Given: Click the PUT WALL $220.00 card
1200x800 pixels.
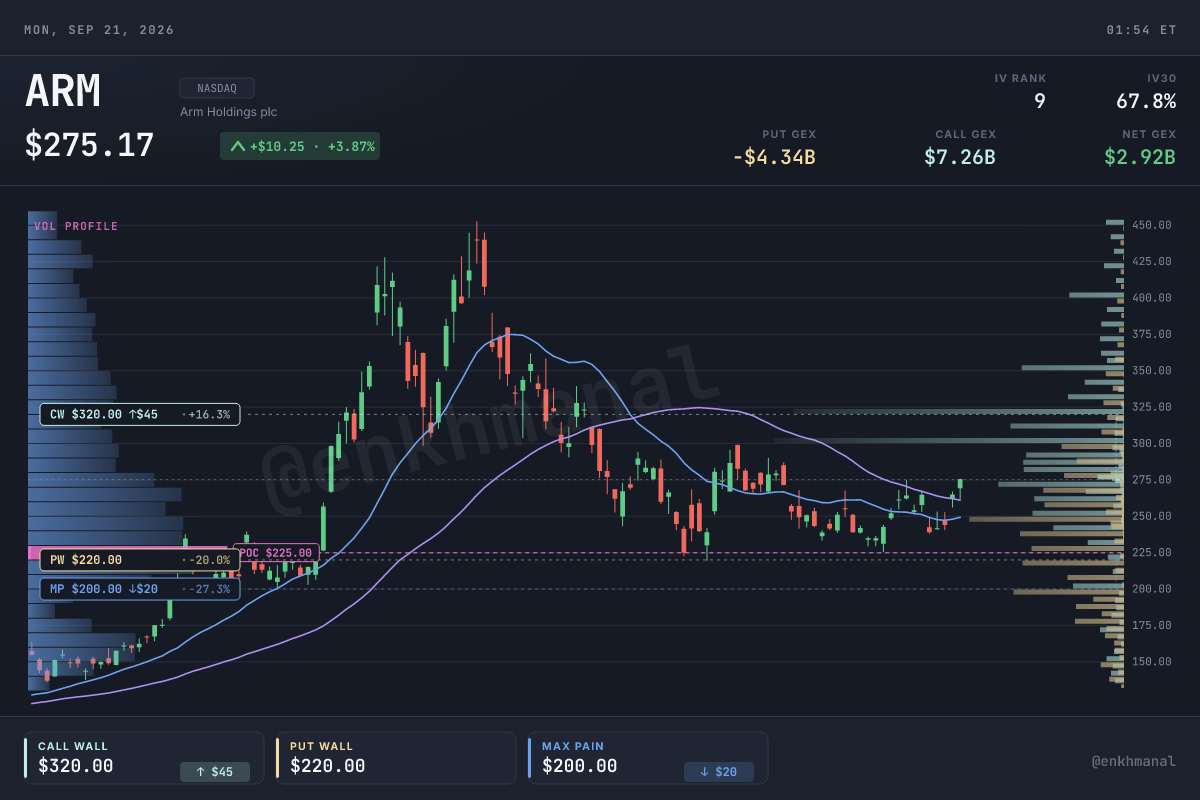Looking at the screenshot, I should [396, 758].
